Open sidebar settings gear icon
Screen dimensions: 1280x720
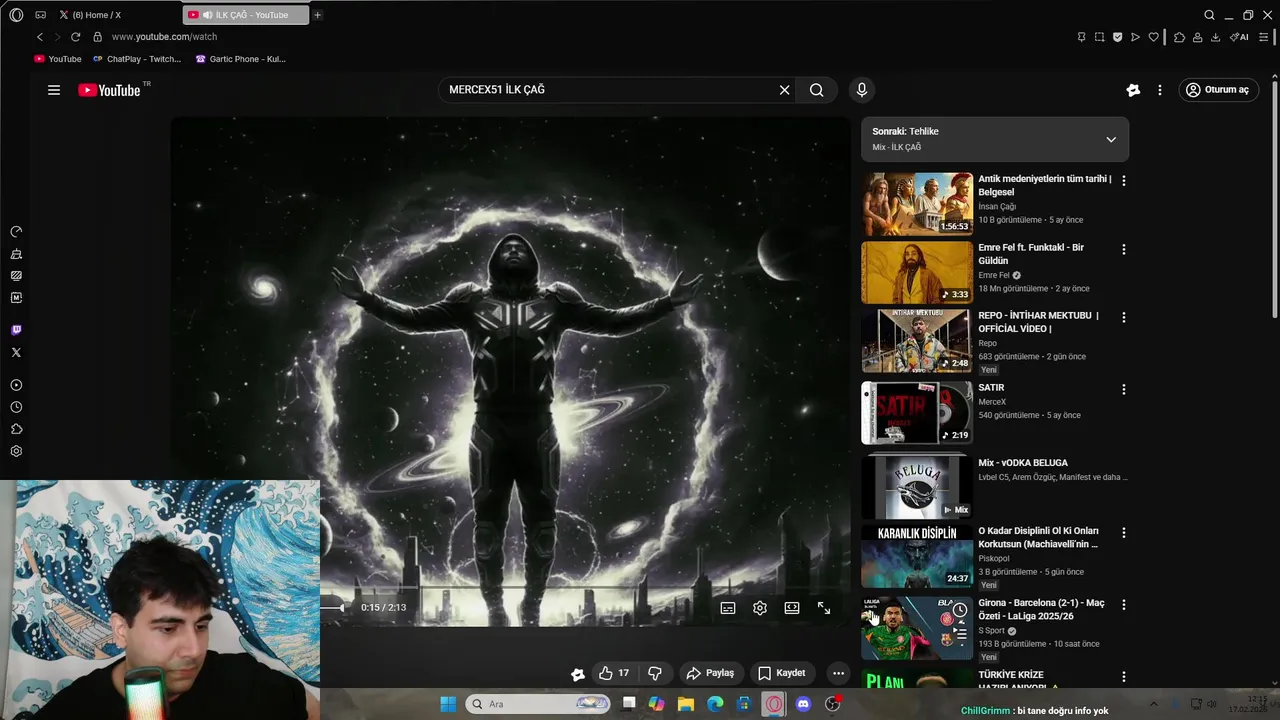pyautogui.click(x=16, y=451)
